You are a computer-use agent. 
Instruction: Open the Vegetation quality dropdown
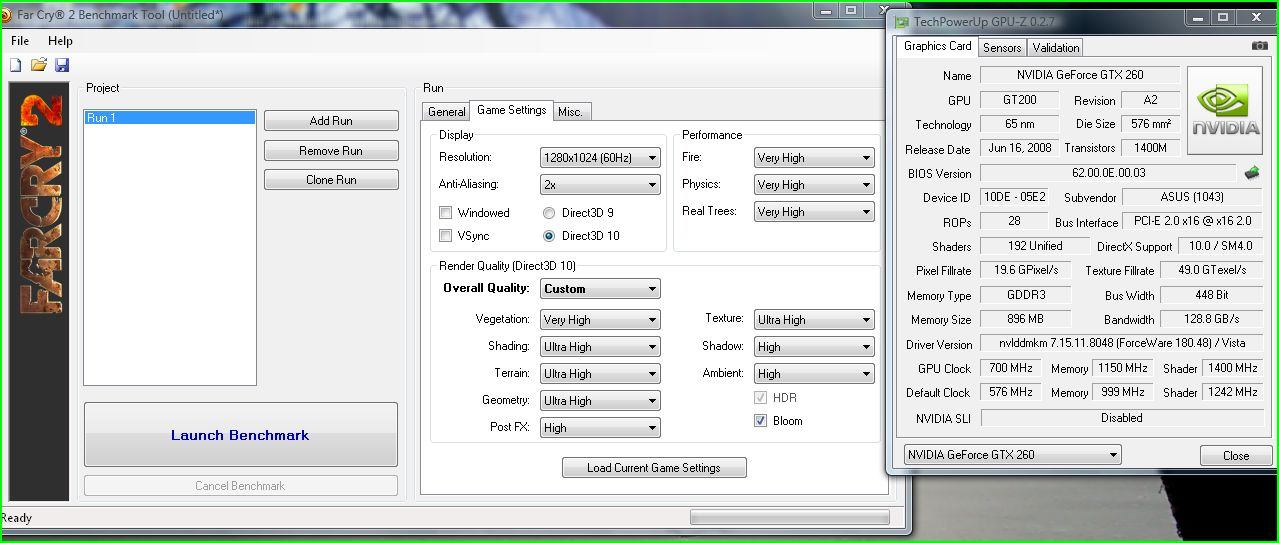(x=600, y=320)
